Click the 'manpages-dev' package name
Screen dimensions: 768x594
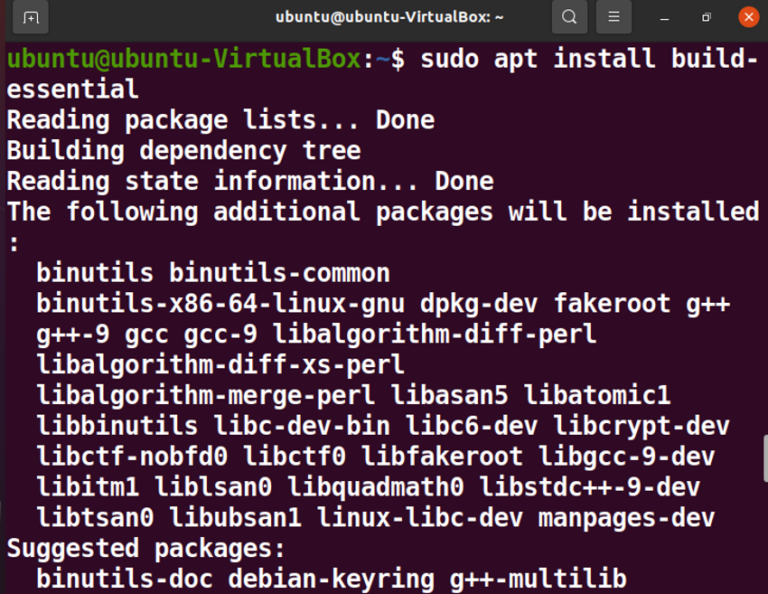pos(626,518)
